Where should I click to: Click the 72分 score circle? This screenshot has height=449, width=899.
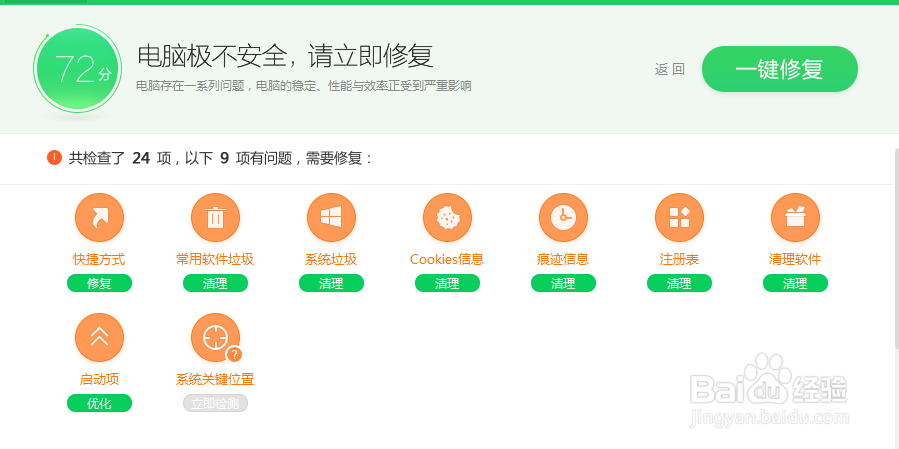pyautogui.click(x=77, y=69)
